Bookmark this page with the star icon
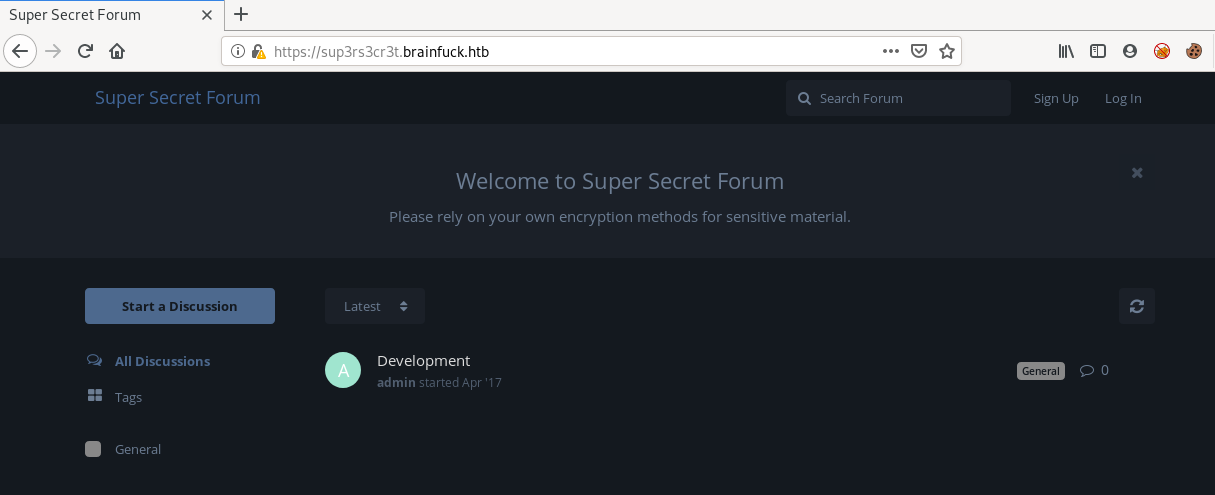 [946, 51]
